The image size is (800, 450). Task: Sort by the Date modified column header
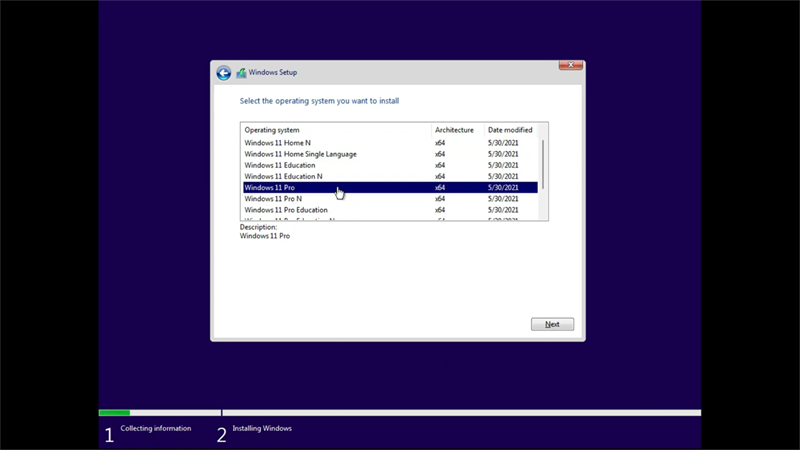click(x=510, y=130)
